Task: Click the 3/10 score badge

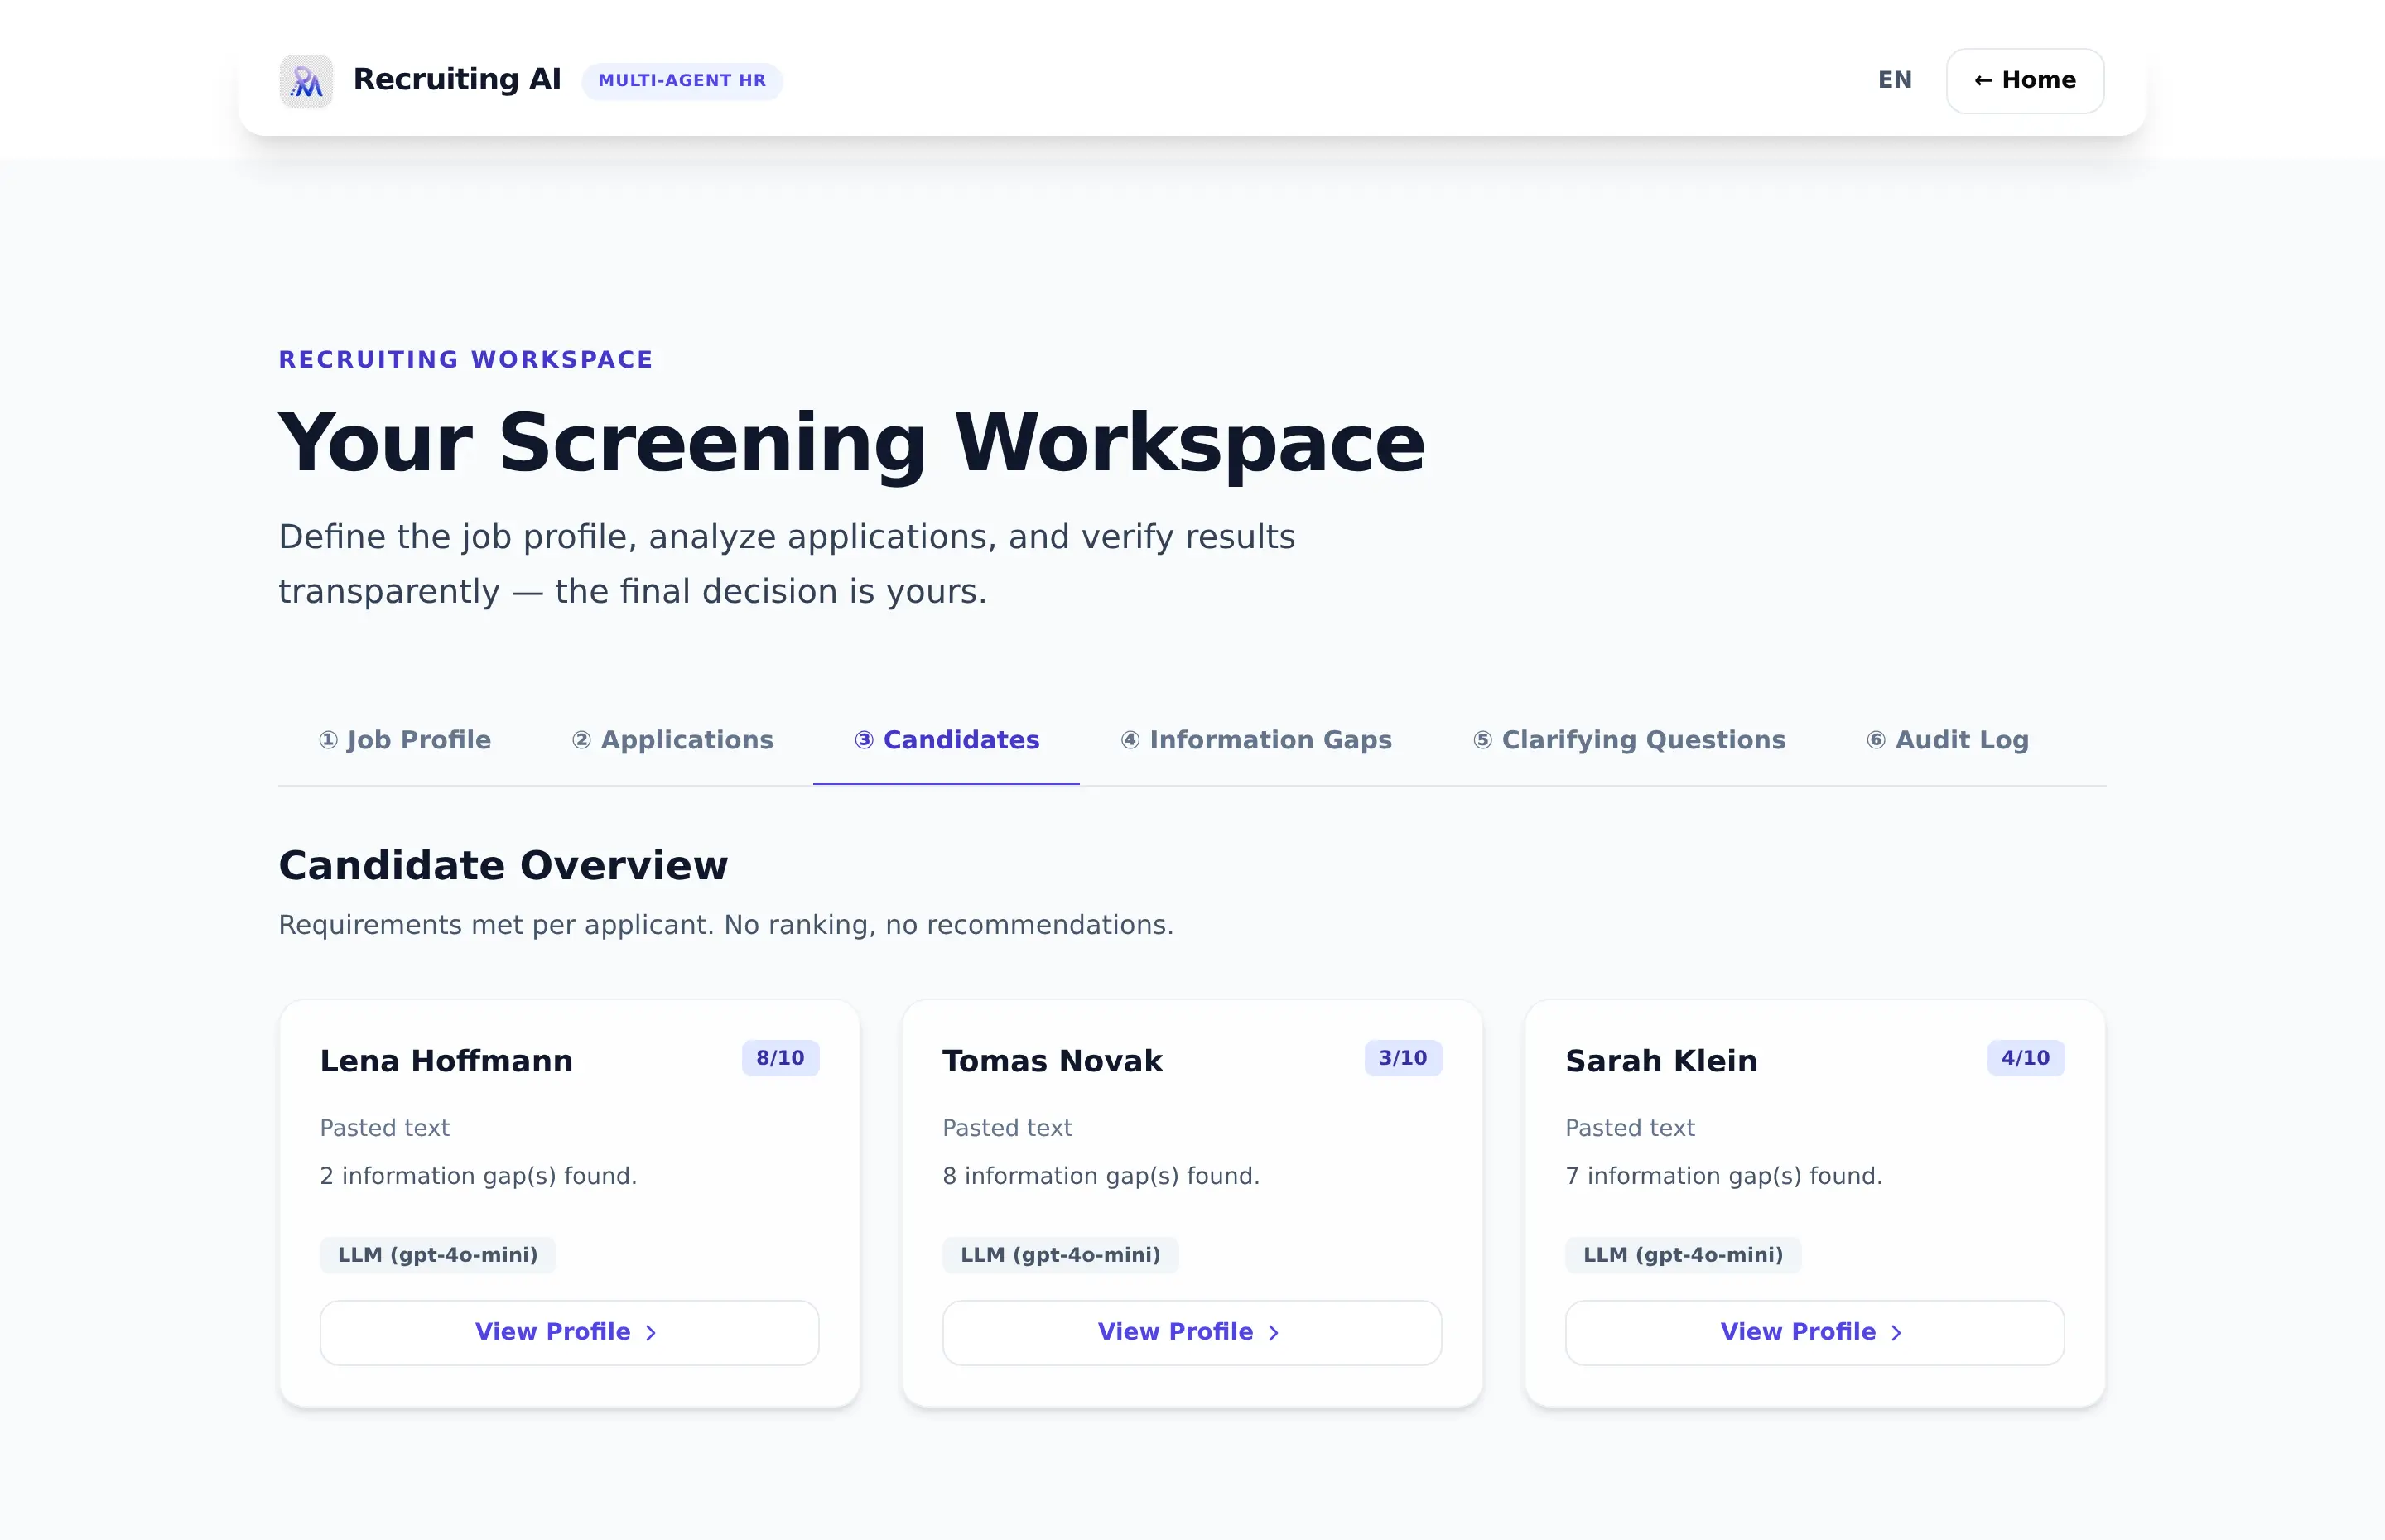Action: (x=1403, y=1058)
